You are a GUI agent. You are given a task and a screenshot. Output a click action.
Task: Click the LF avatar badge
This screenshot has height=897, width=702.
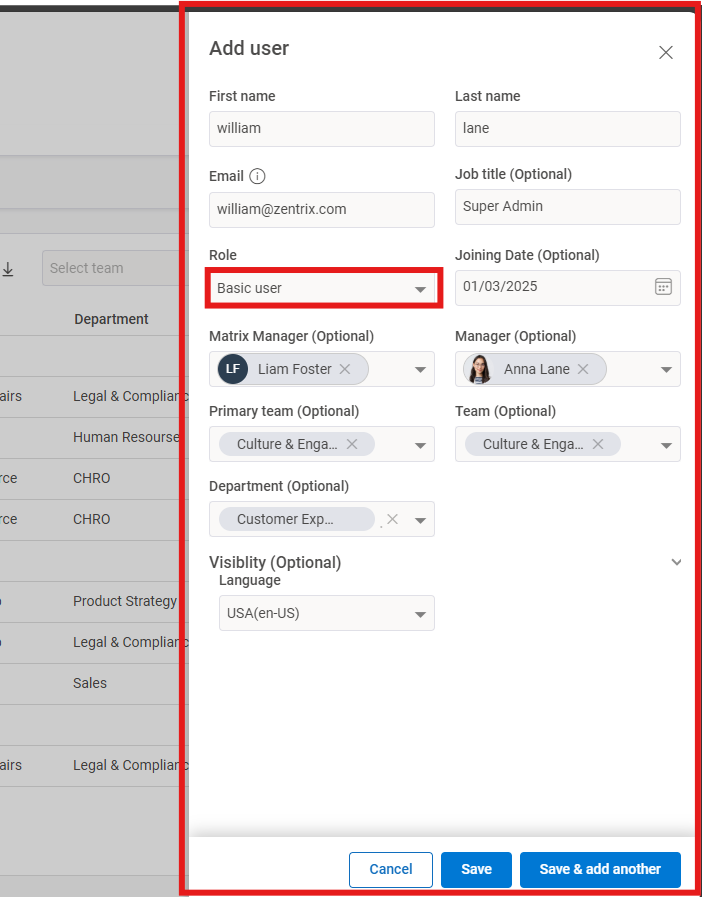[x=233, y=369]
